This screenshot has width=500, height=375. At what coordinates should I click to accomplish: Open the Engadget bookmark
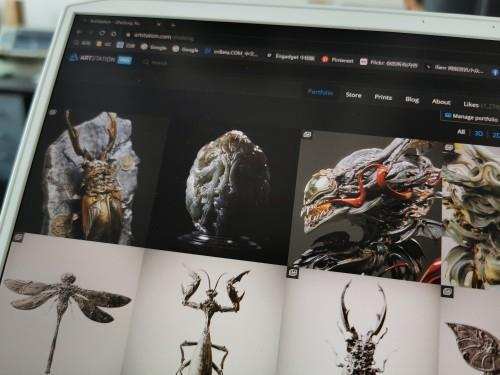pyautogui.click(x=291, y=57)
